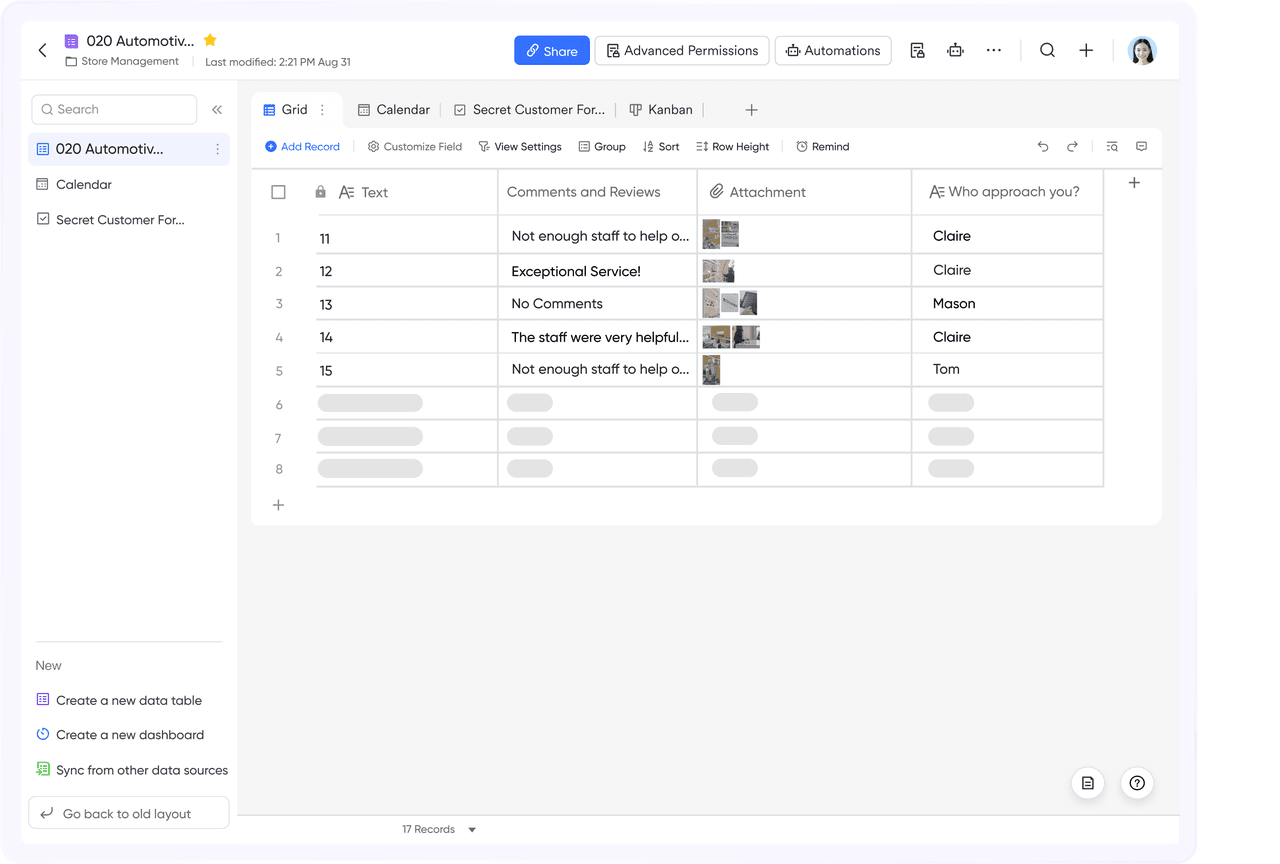Toggle the select-all checkbox in header row

[279, 192]
